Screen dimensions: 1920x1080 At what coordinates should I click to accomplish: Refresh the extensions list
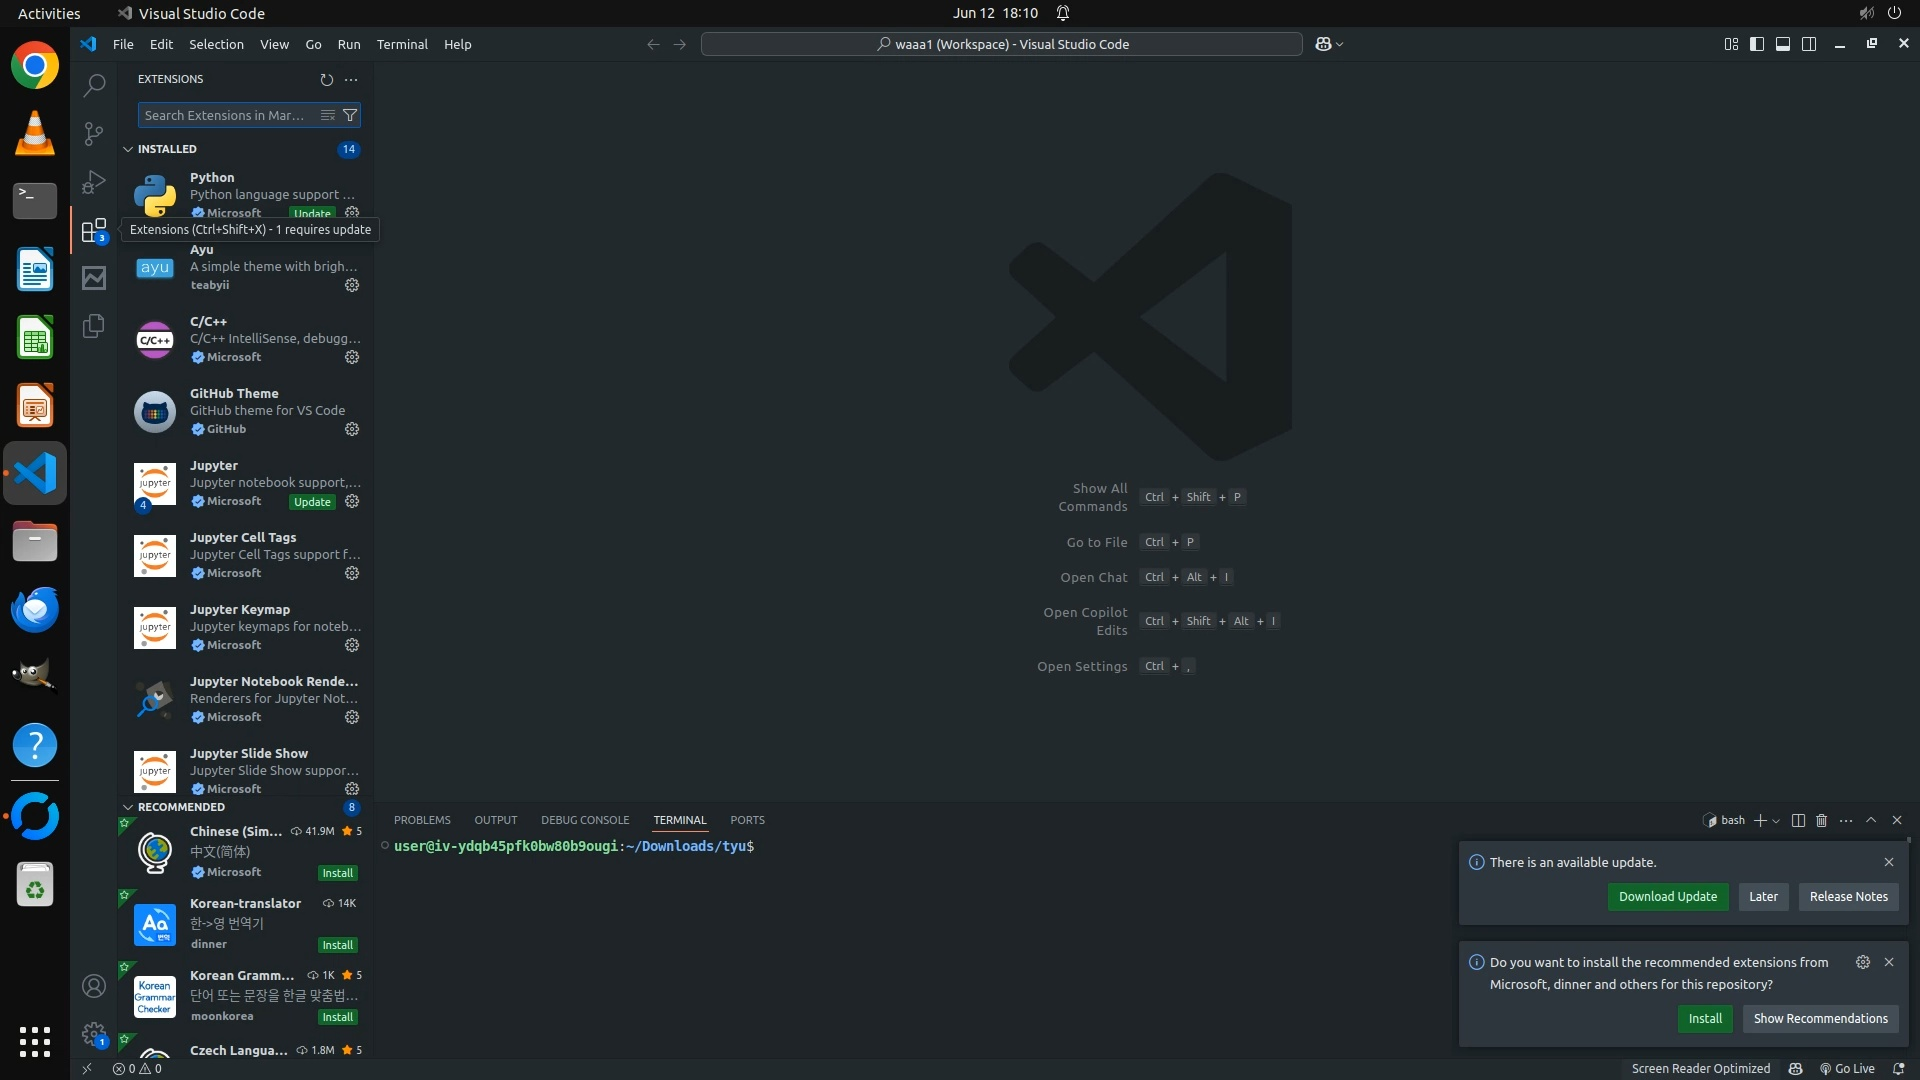pyautogui.click(x=326, y=80)
